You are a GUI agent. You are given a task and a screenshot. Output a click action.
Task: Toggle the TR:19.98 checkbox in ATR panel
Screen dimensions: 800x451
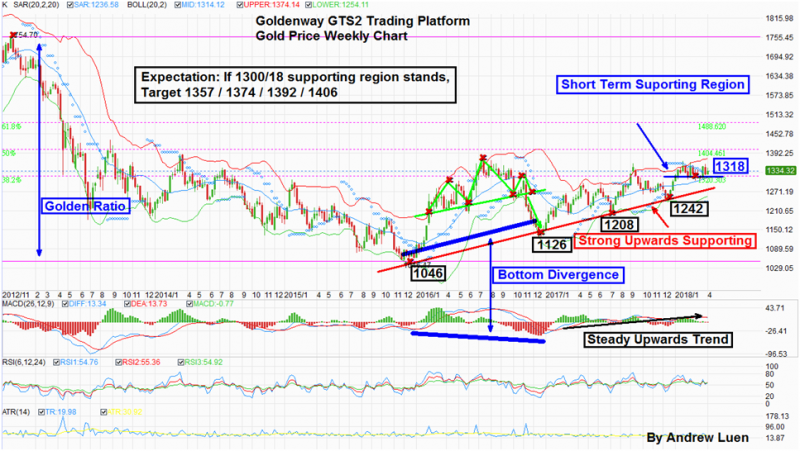click(41, 411)
